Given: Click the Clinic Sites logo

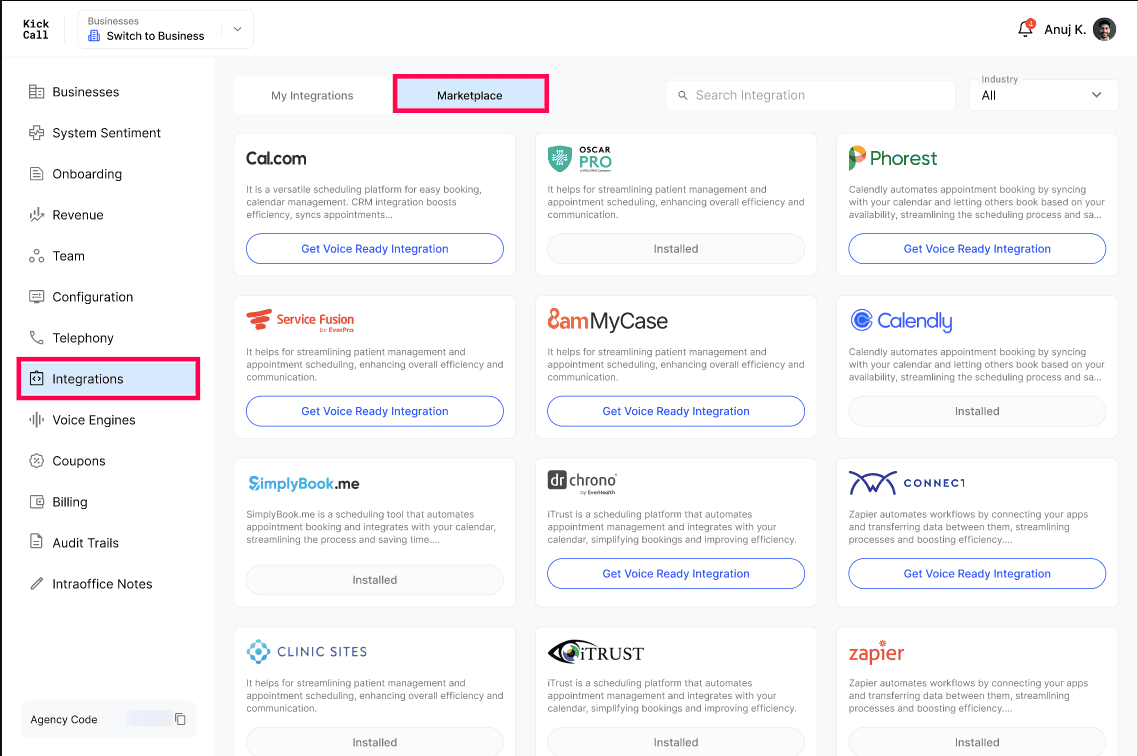Looking at the screenshot, I should [x=306, y=652].
